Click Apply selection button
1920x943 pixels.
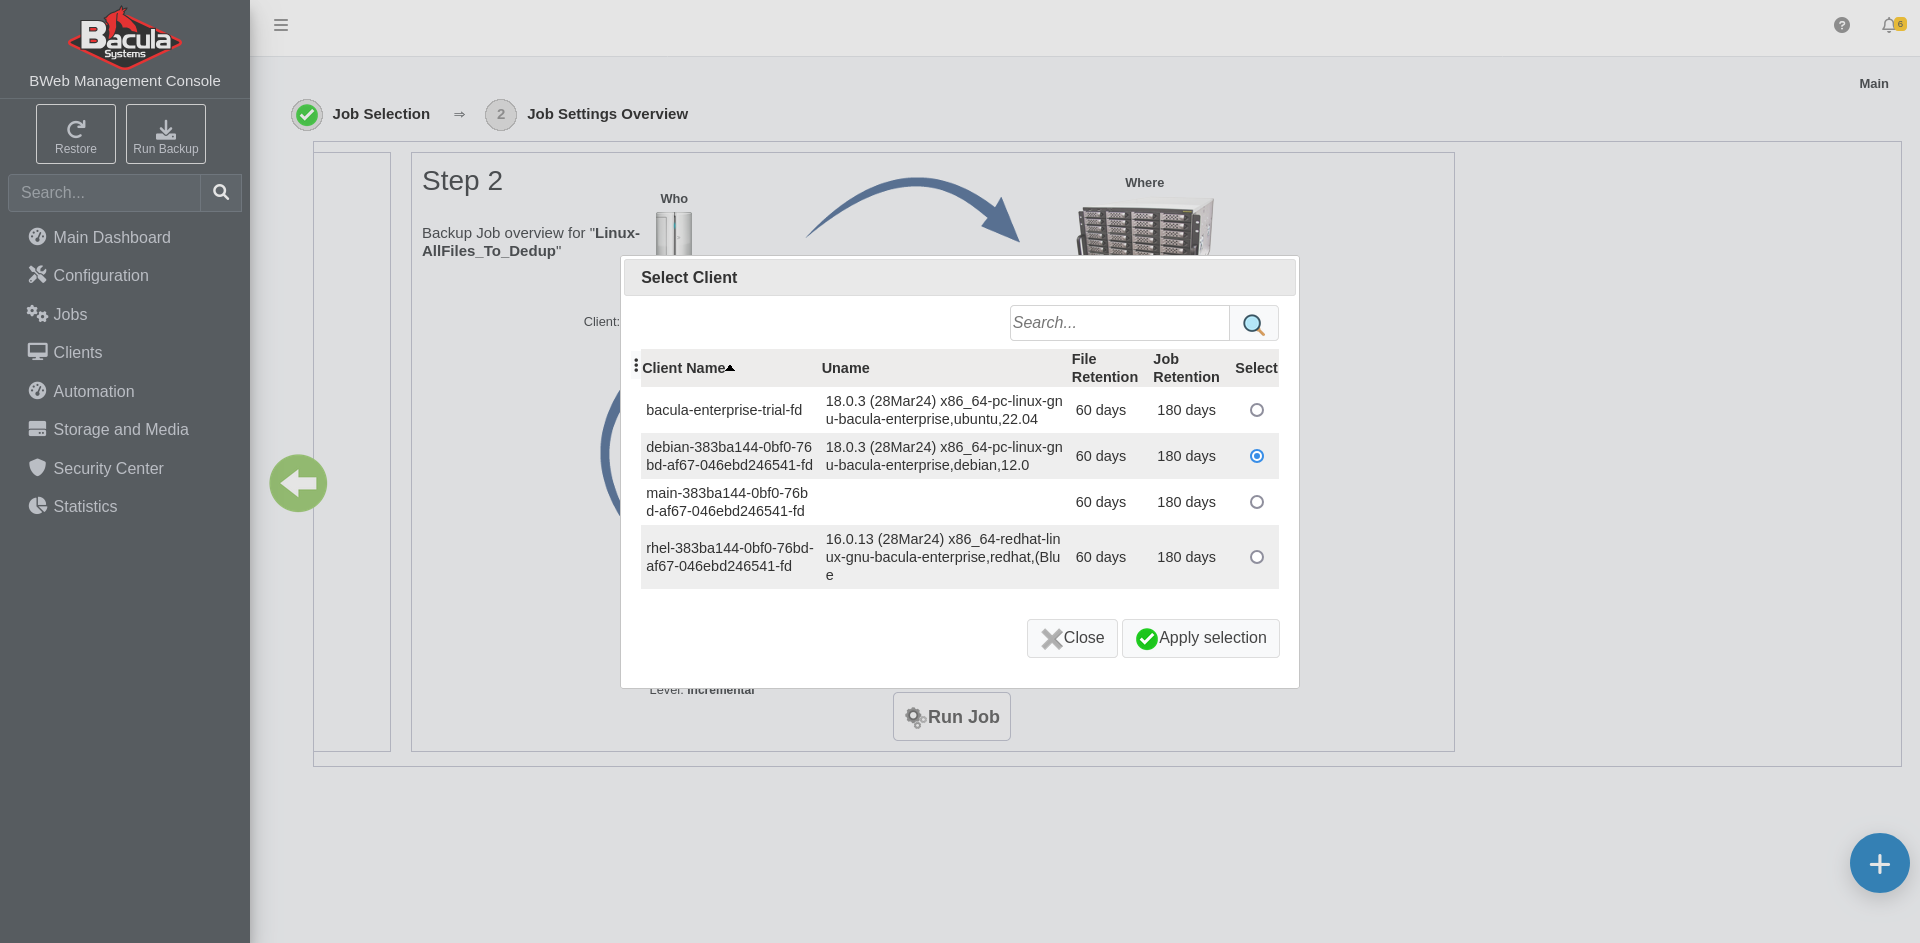pyautogui.click(x=1201, y=638)
